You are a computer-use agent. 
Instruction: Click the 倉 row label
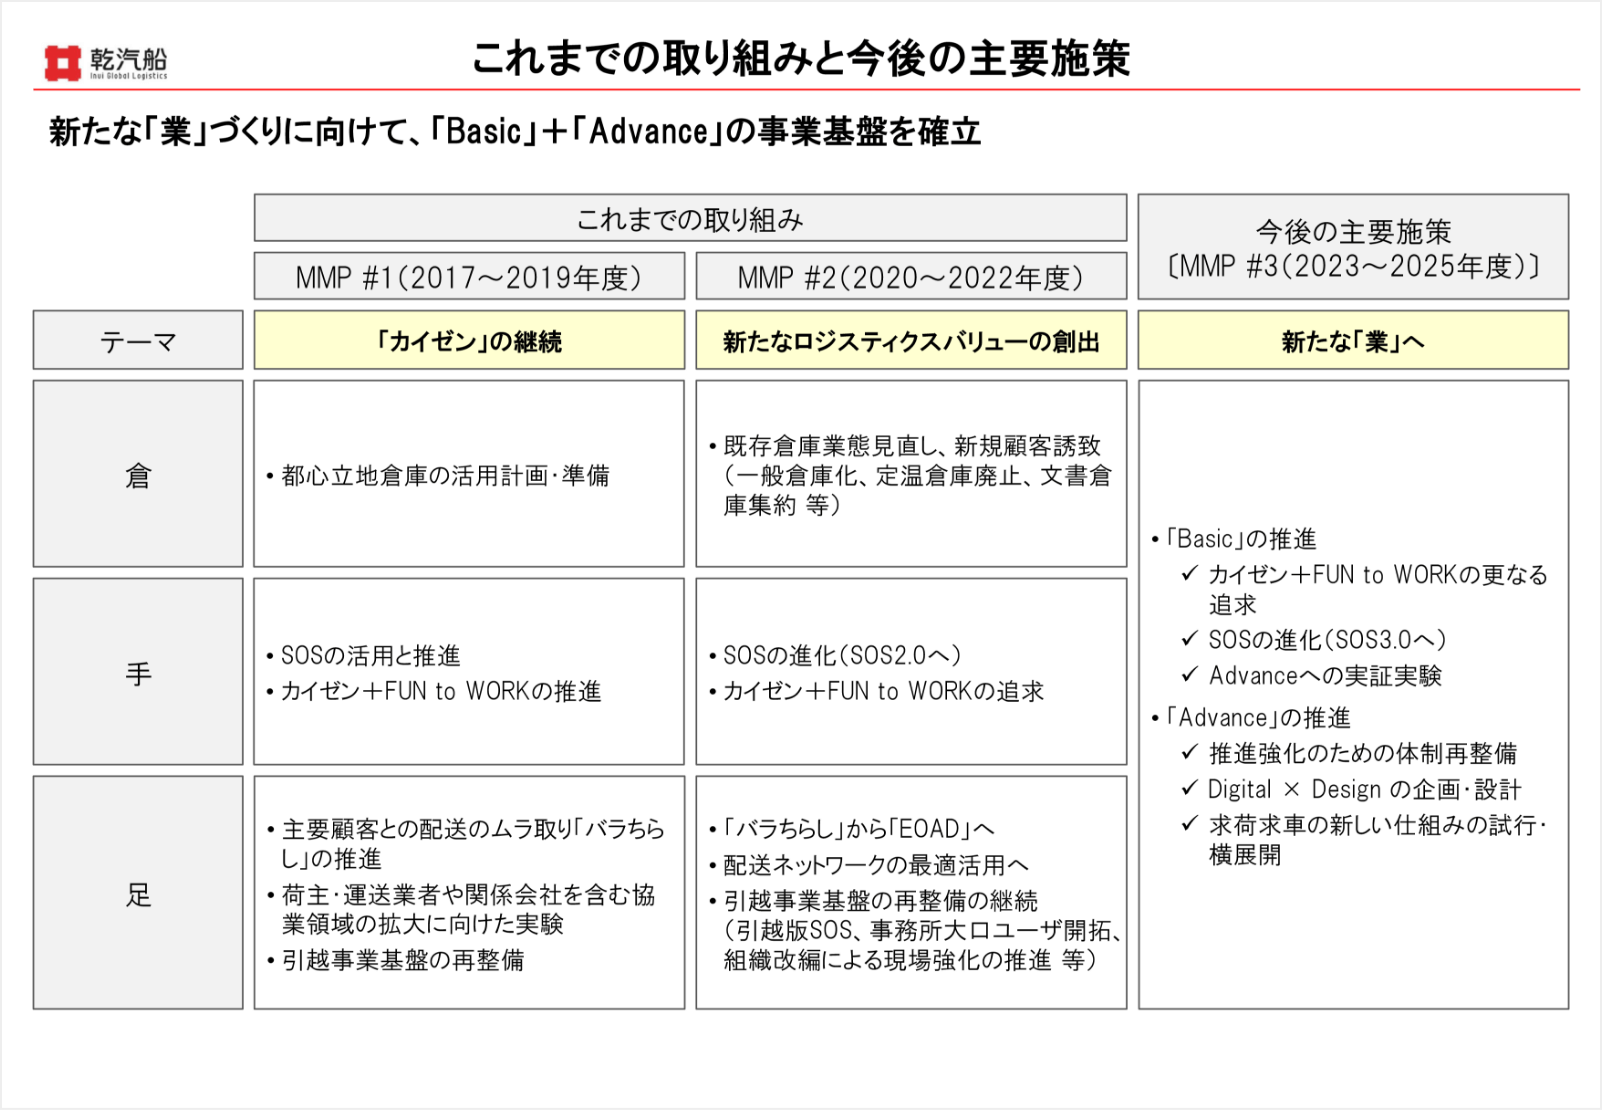point(138,474)
